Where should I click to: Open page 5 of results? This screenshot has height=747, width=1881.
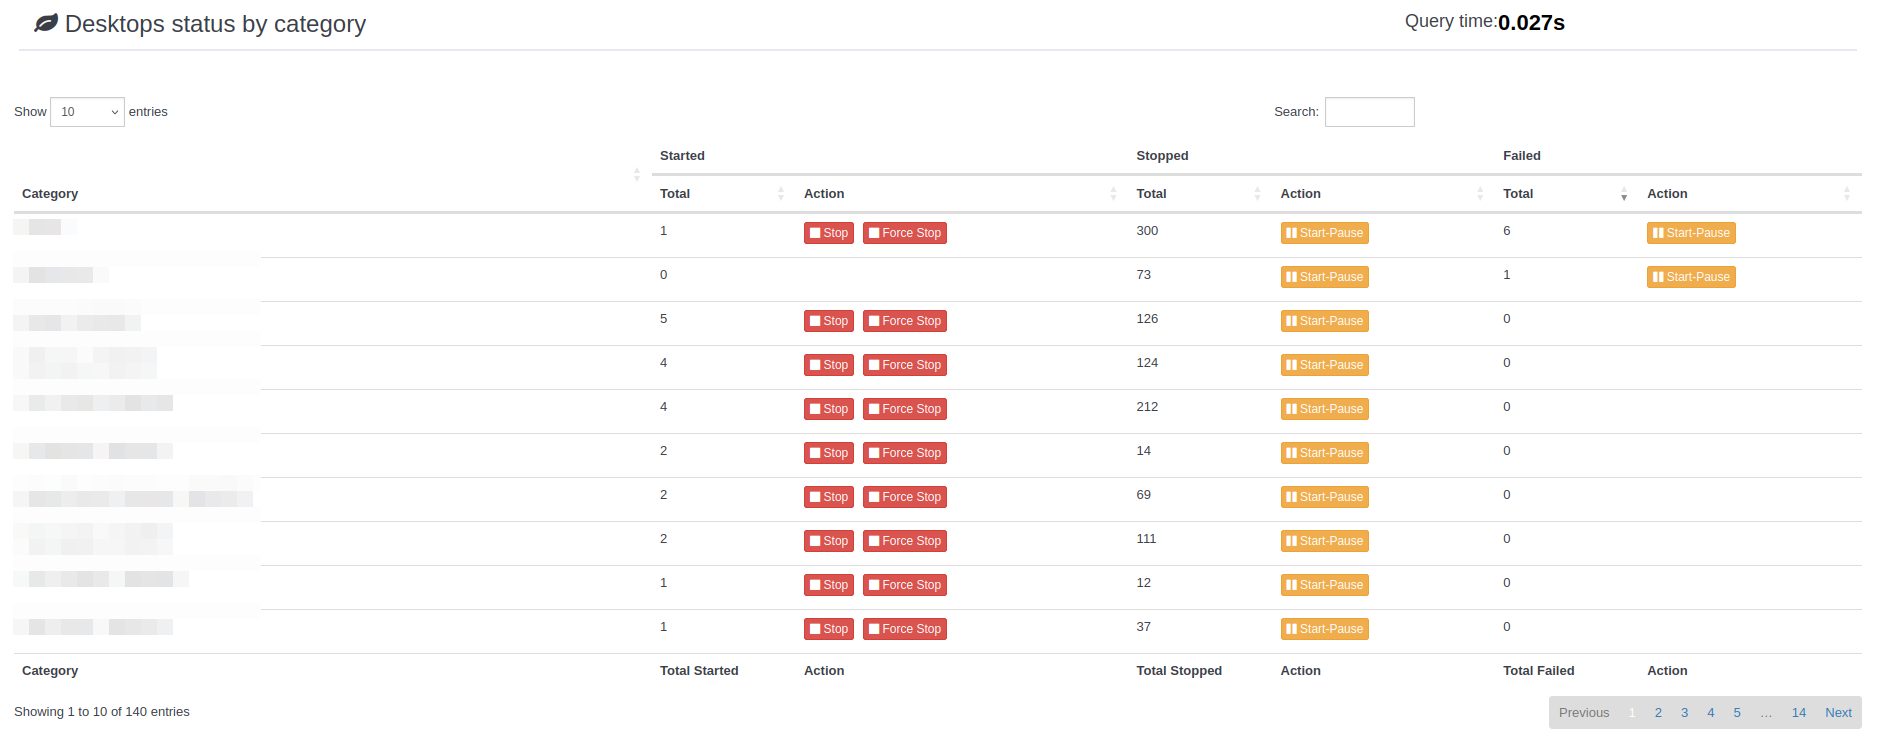(1737, 713)
